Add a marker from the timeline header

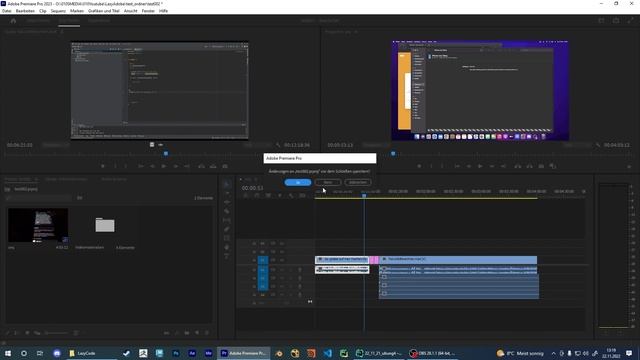click(x=280, y=196)
